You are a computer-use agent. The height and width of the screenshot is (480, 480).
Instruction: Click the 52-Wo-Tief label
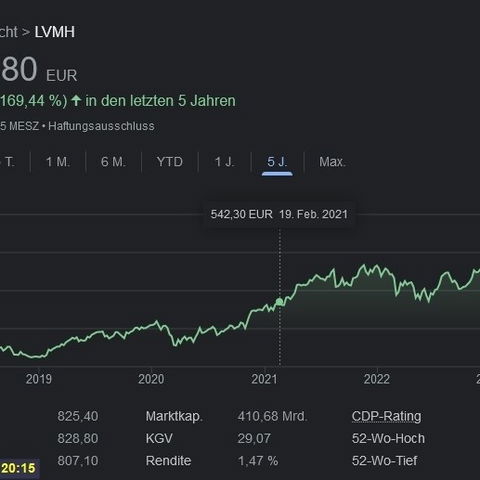[x=384, y=461]
